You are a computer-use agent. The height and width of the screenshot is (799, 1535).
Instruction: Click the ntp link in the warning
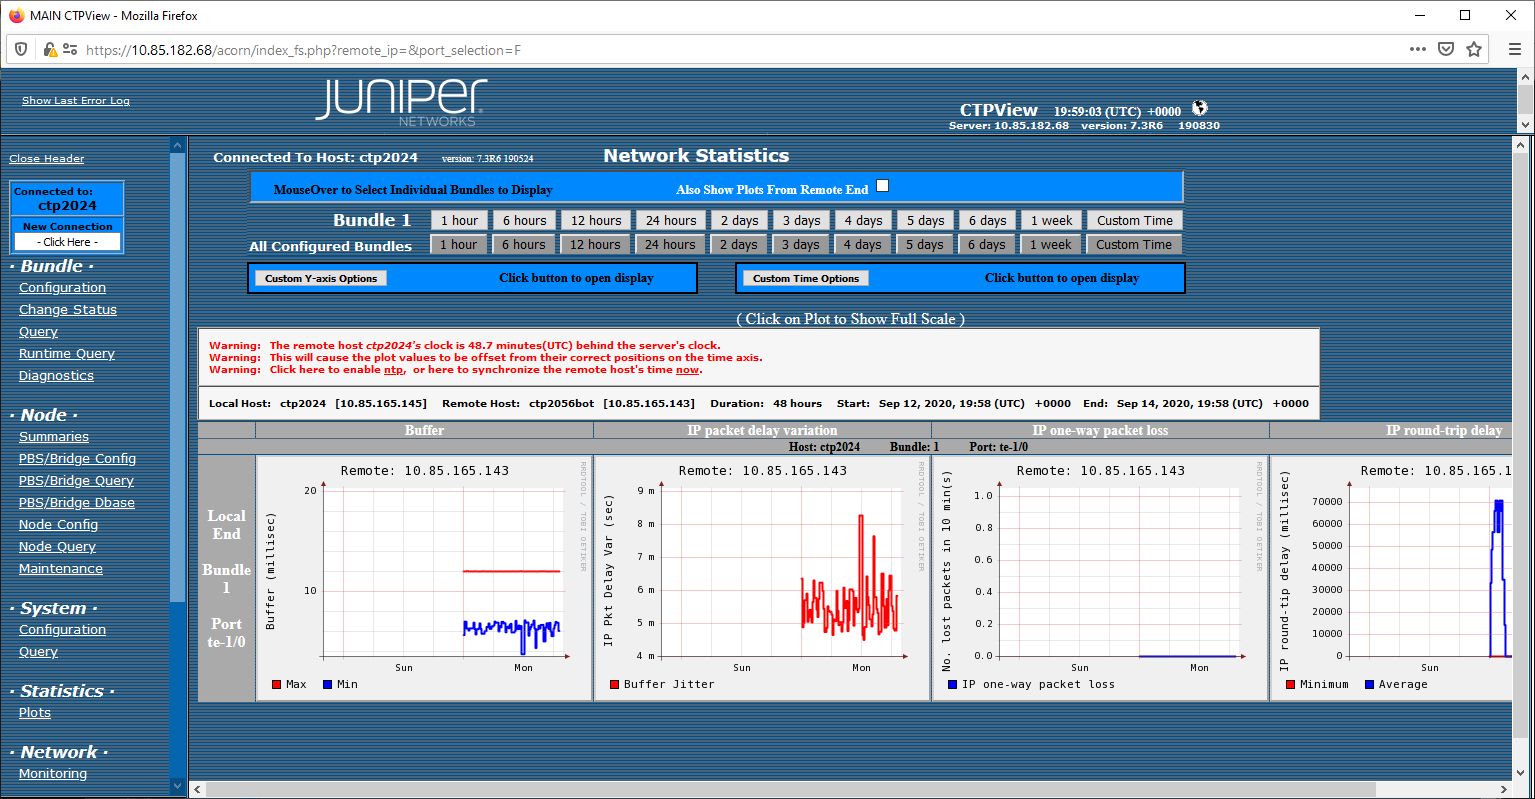[395, 370]
